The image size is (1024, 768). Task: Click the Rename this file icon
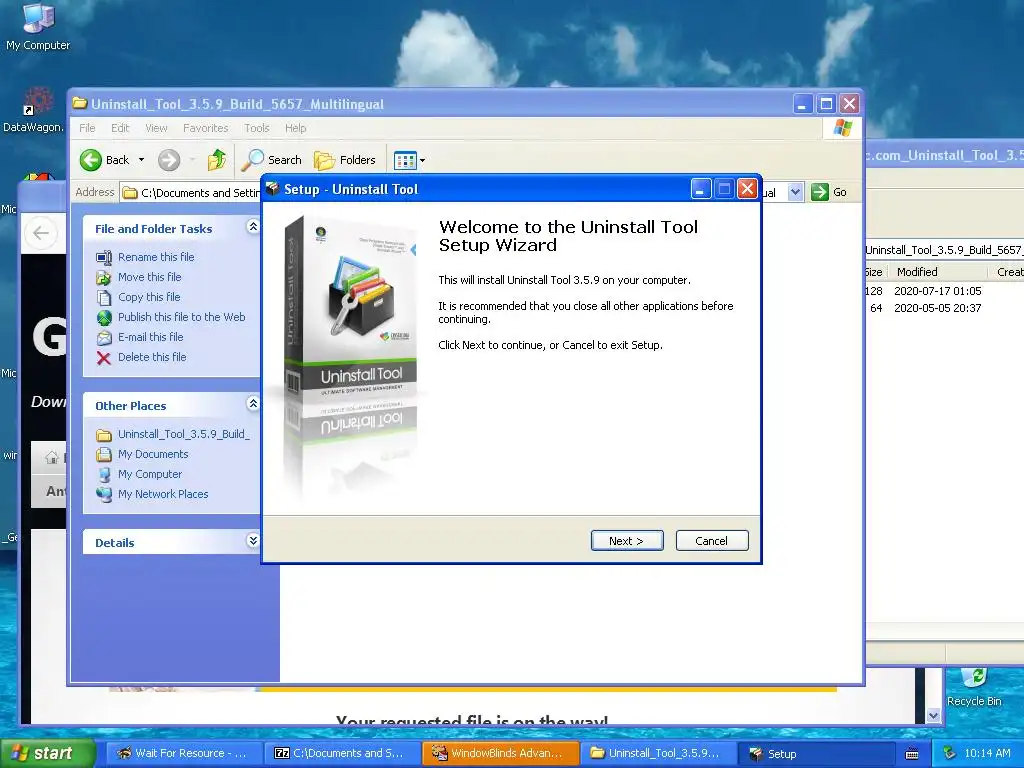pyautogui.click(x=104, y=257)
